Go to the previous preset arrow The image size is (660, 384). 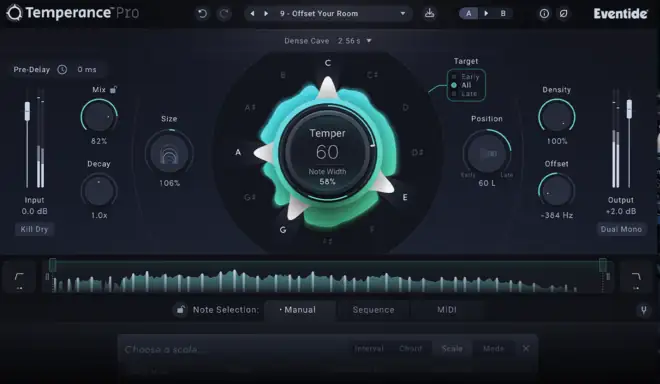252,13
